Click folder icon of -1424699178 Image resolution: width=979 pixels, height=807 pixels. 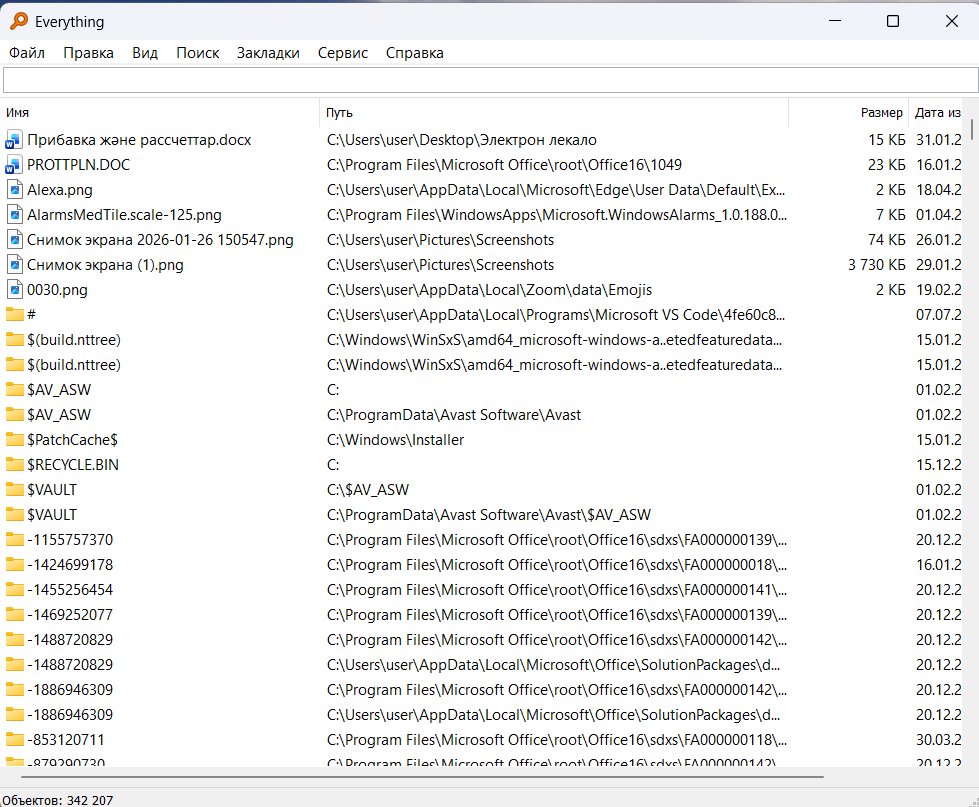[14, 564]
